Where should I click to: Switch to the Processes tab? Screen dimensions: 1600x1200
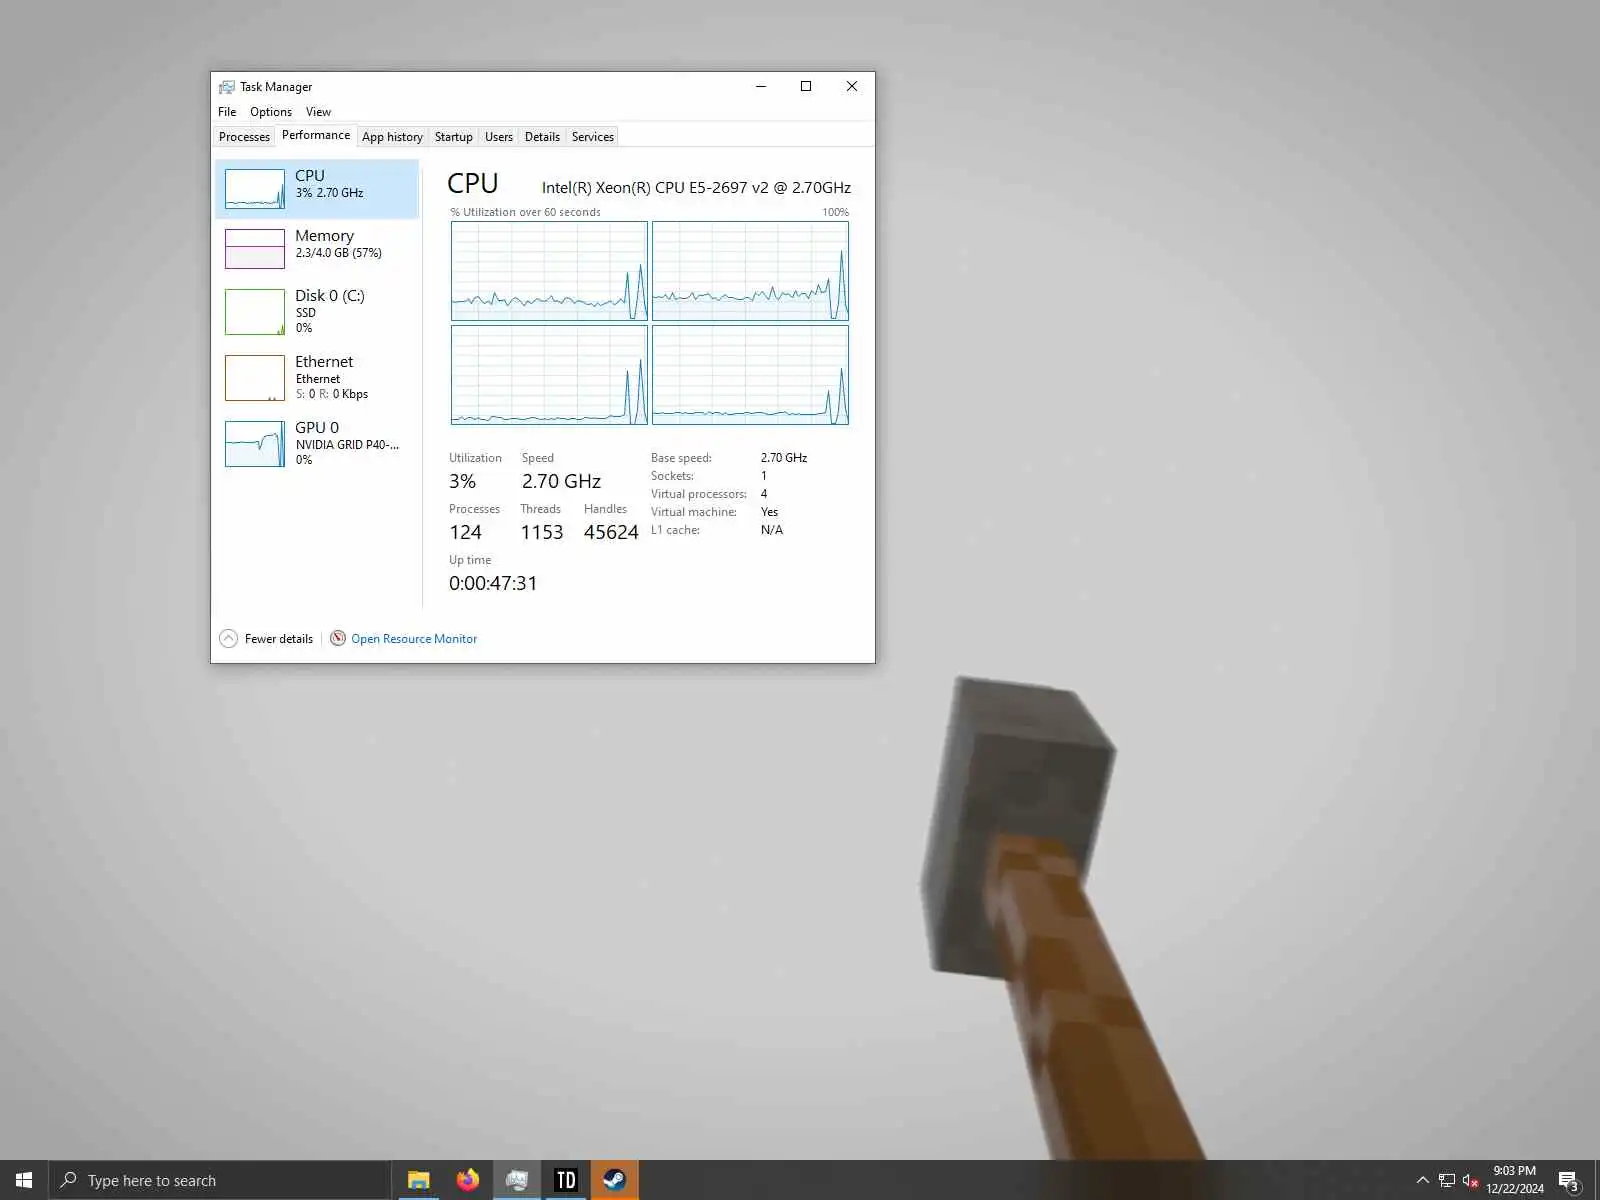[x=244, y=137]
